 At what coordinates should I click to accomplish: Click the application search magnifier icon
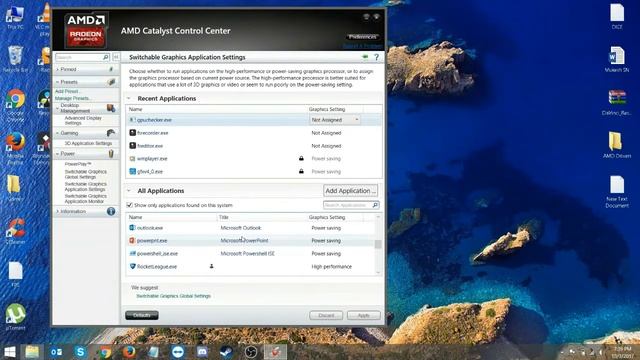[x=375, y=205]
